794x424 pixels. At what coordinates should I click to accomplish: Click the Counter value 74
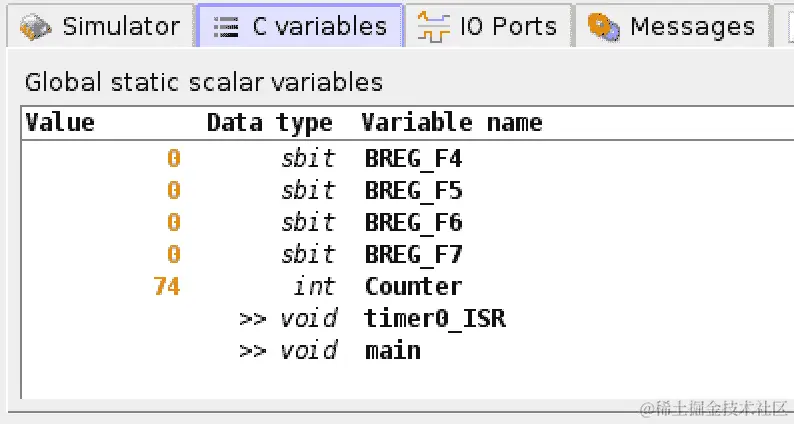pos(167,286)
